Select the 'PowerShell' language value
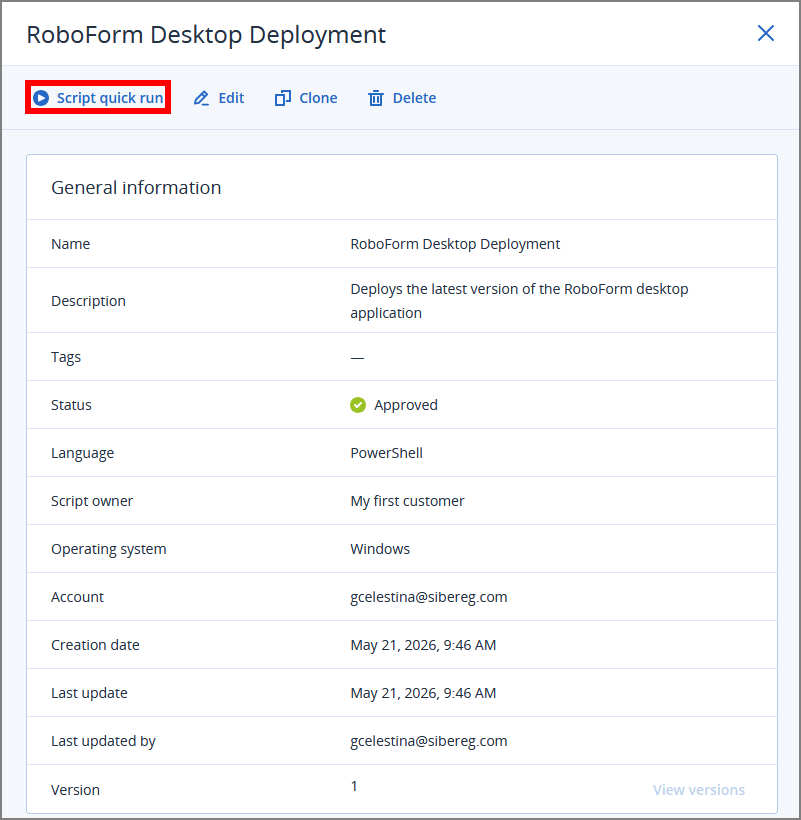The width and height of the screenshot is (801, 820). point(386,453)
